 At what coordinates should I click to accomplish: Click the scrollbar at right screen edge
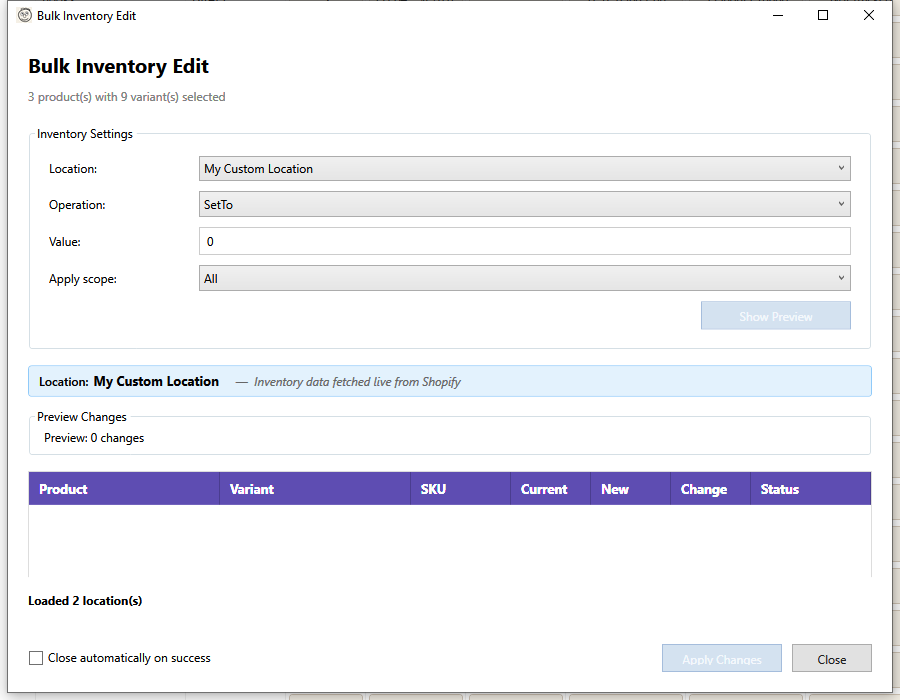pyautogui.click(x=895, y=350)
